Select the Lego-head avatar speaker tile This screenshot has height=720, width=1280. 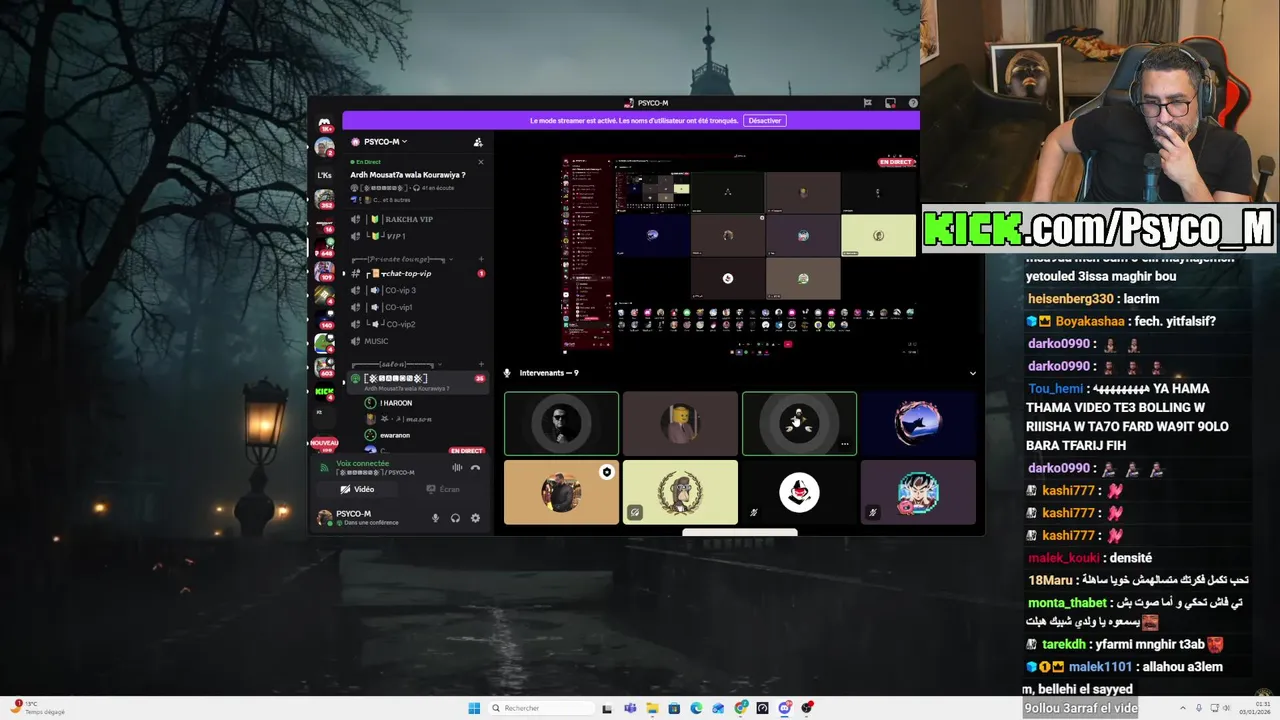(680, 423)
